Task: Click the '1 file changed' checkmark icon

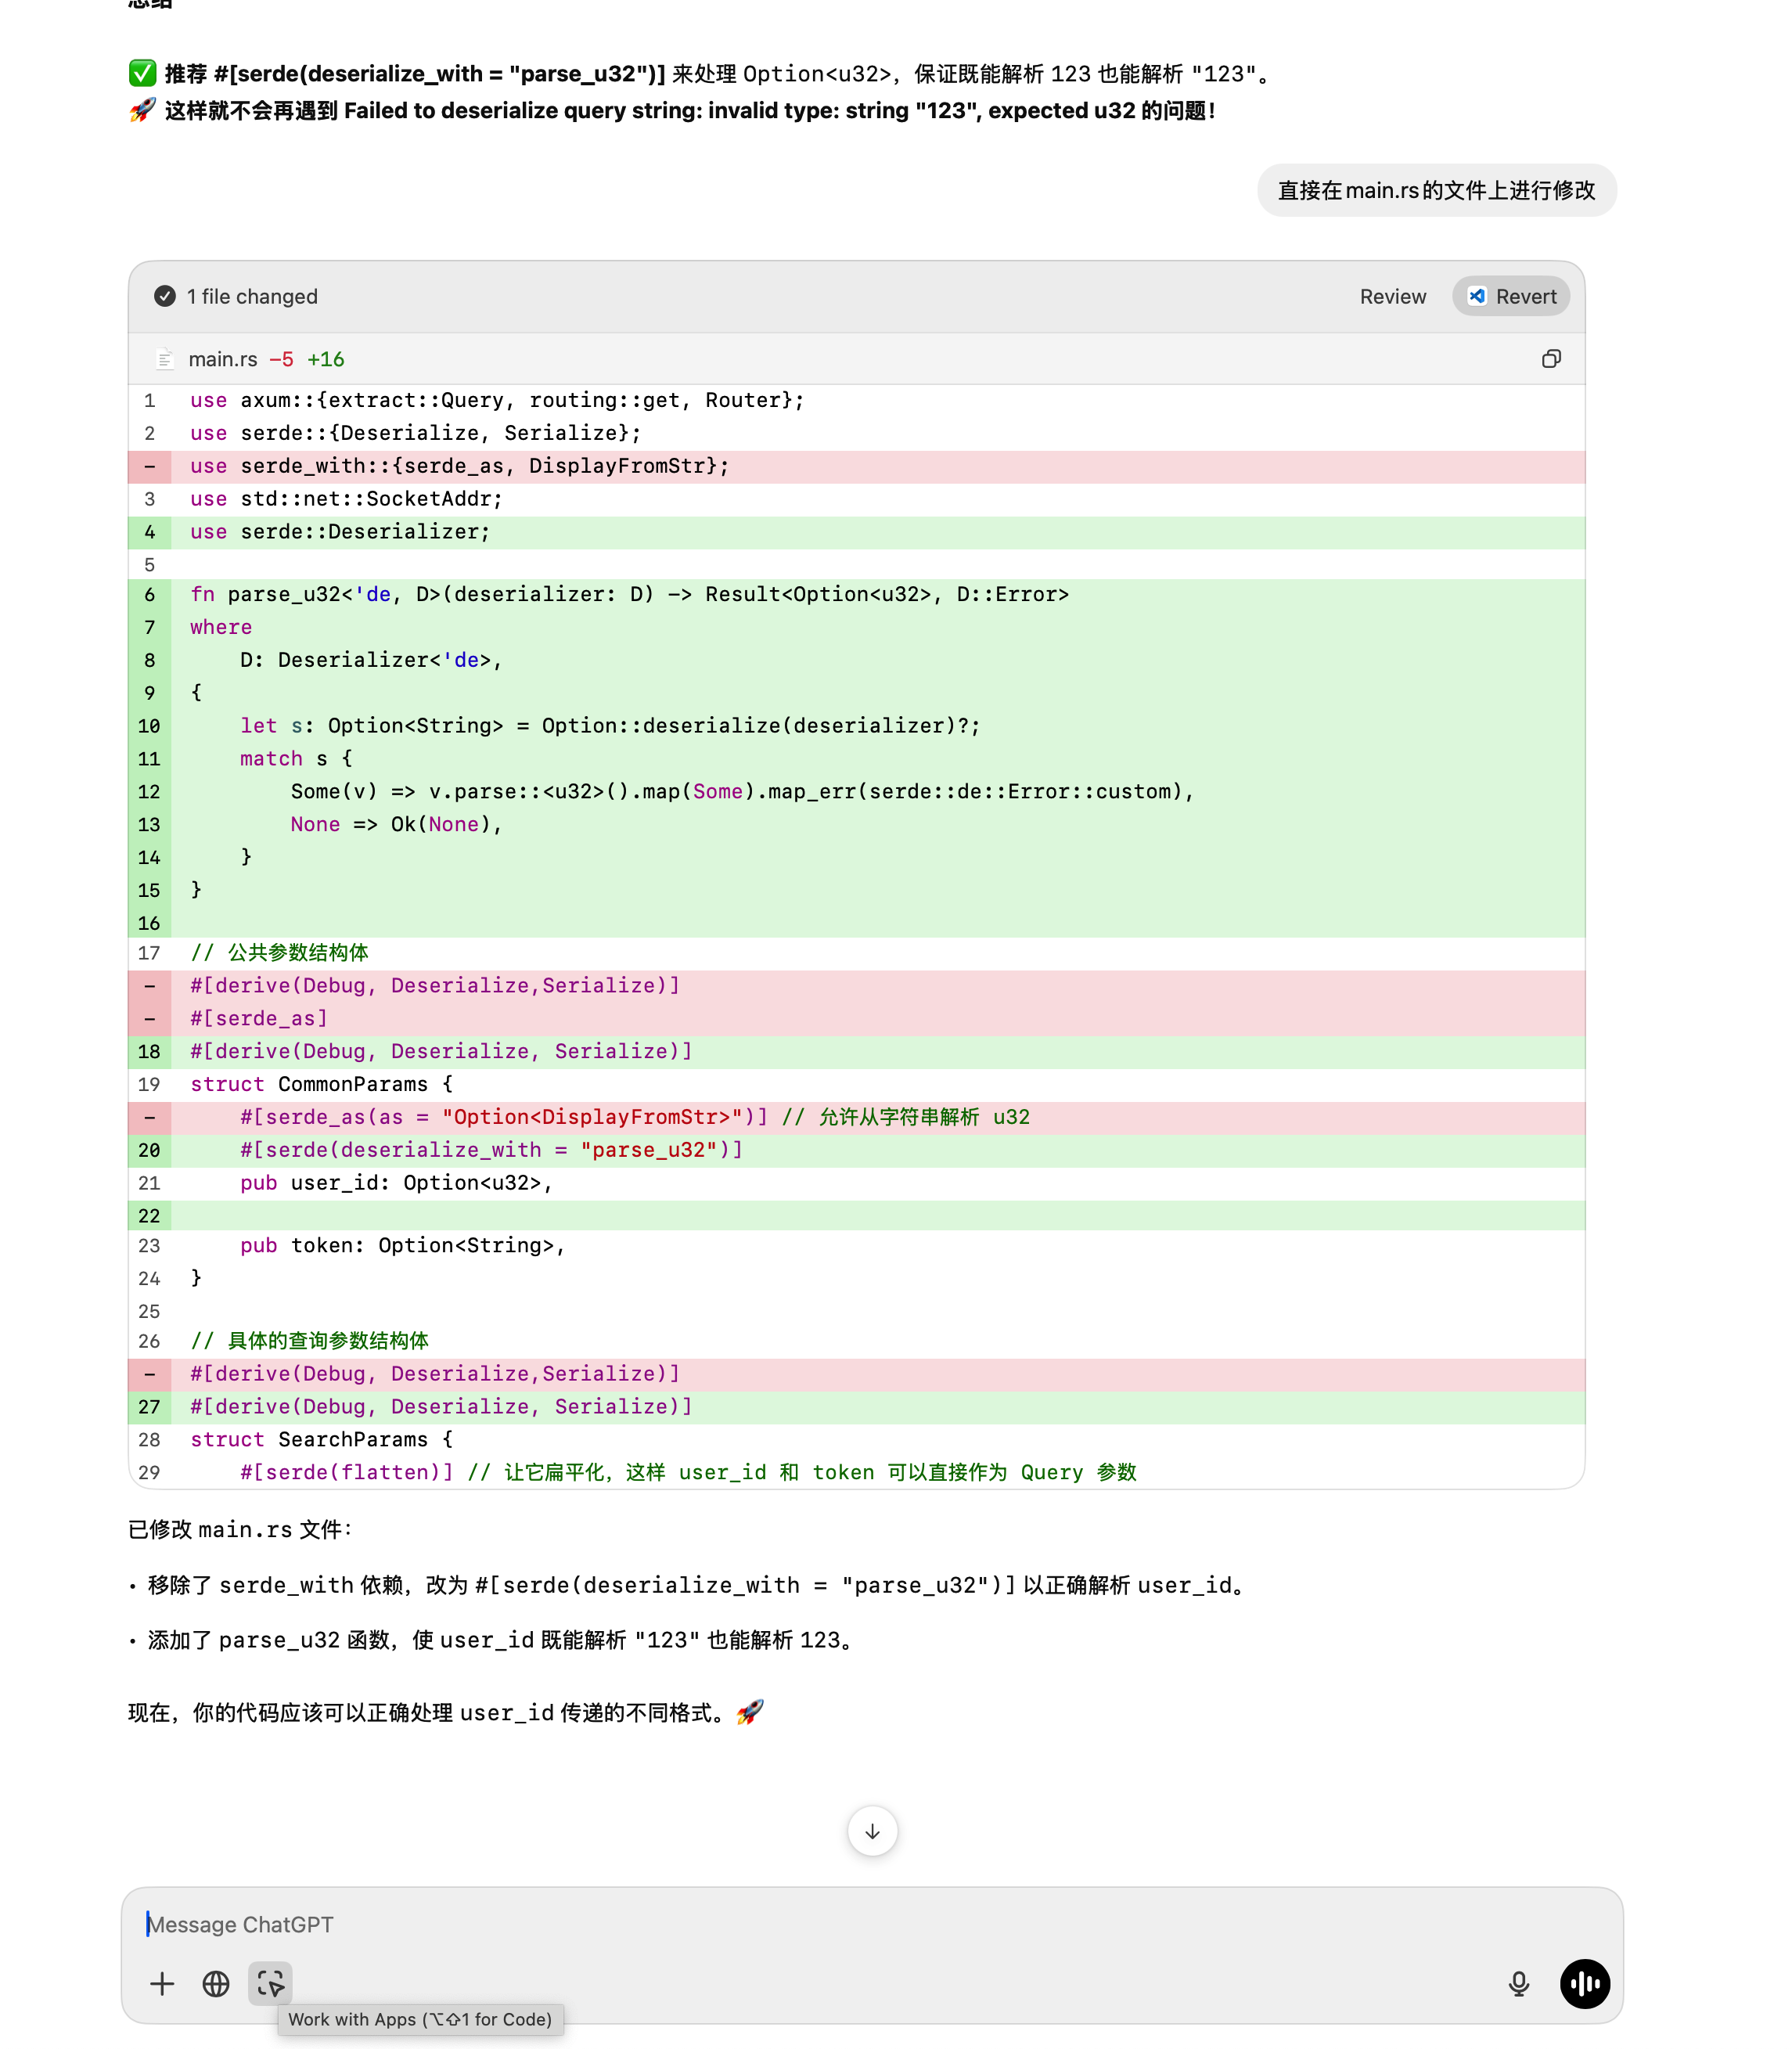Action: pyautogui.click(x=165, y=296)
